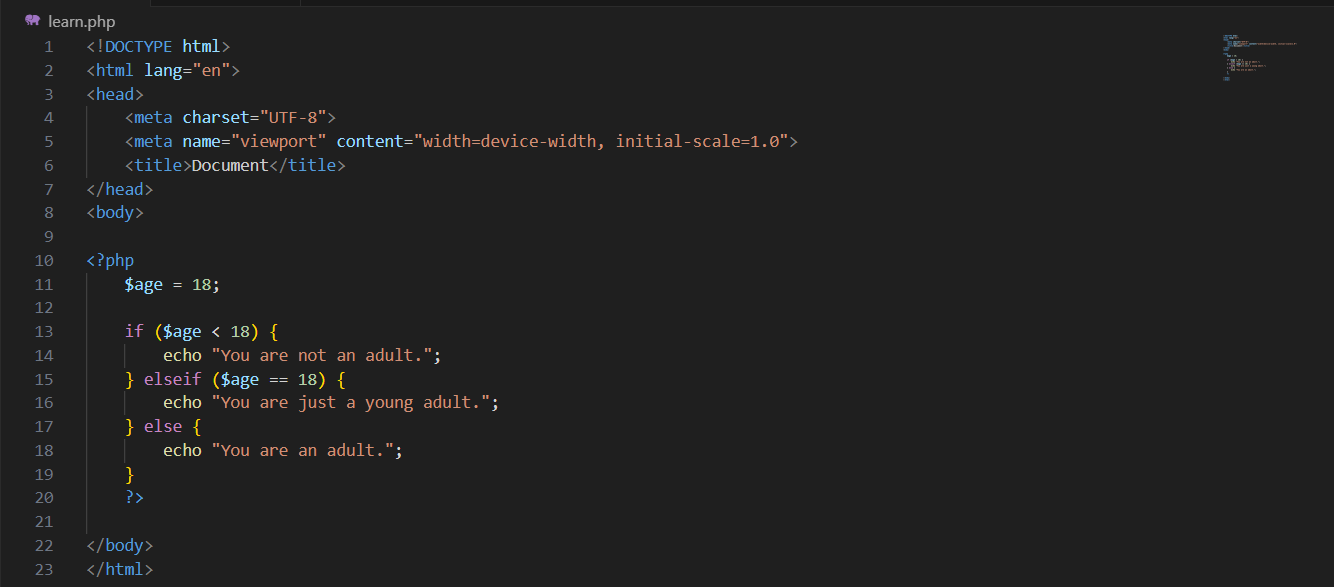
Task: Select line number 13 in the gutter
Action: 43,332
